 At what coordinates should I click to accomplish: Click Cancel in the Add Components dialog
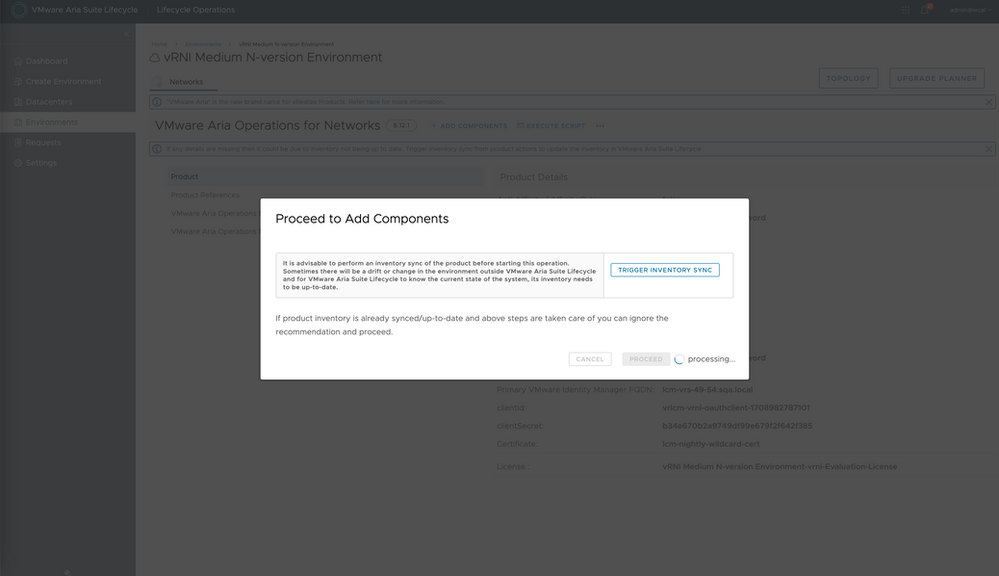coord(590,359)
